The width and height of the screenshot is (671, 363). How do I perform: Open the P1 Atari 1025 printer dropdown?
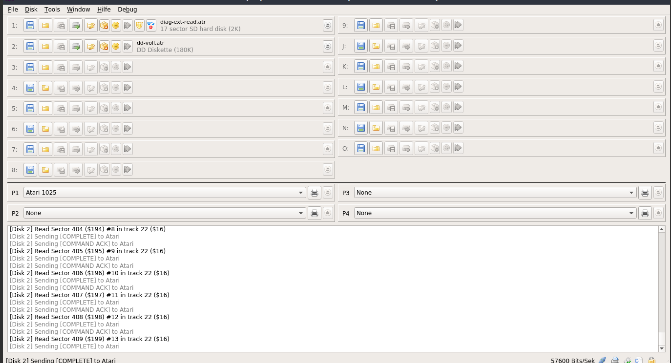click(x=164, y=193)
